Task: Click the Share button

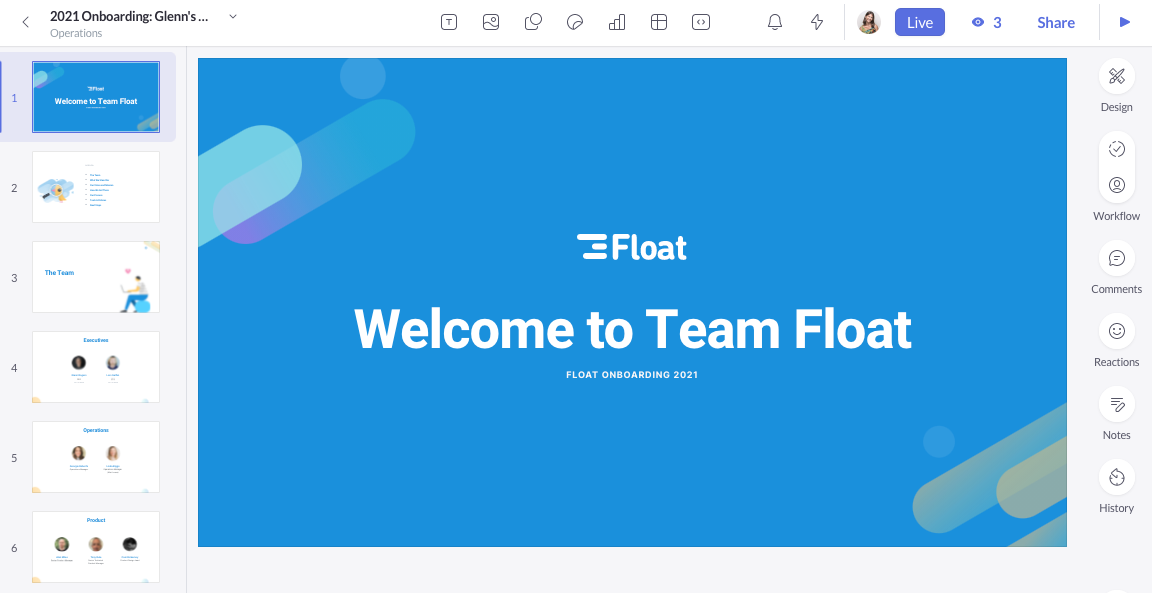Action: (x=1055, y=22)
